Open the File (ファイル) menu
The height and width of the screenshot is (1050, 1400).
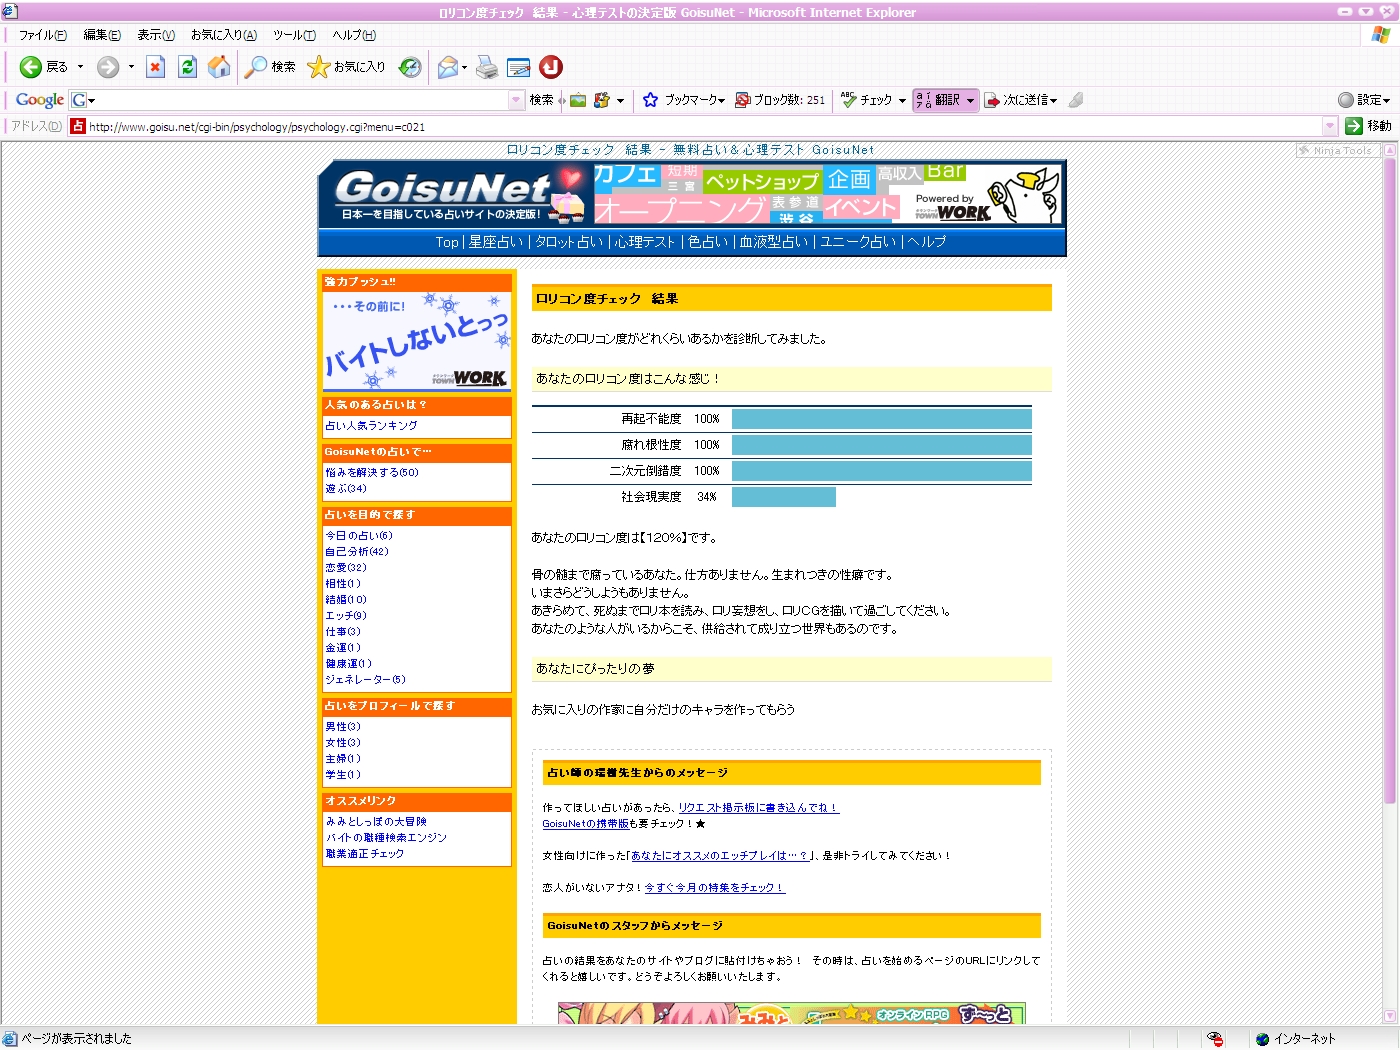click(43, 35)
